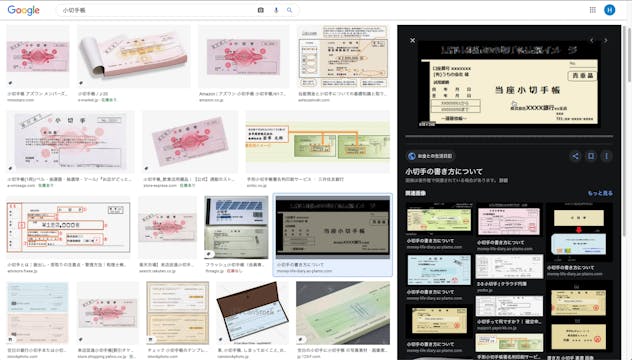632x360 pixels.
Task: Open related green check image in panel
Action: pos(439,219)
